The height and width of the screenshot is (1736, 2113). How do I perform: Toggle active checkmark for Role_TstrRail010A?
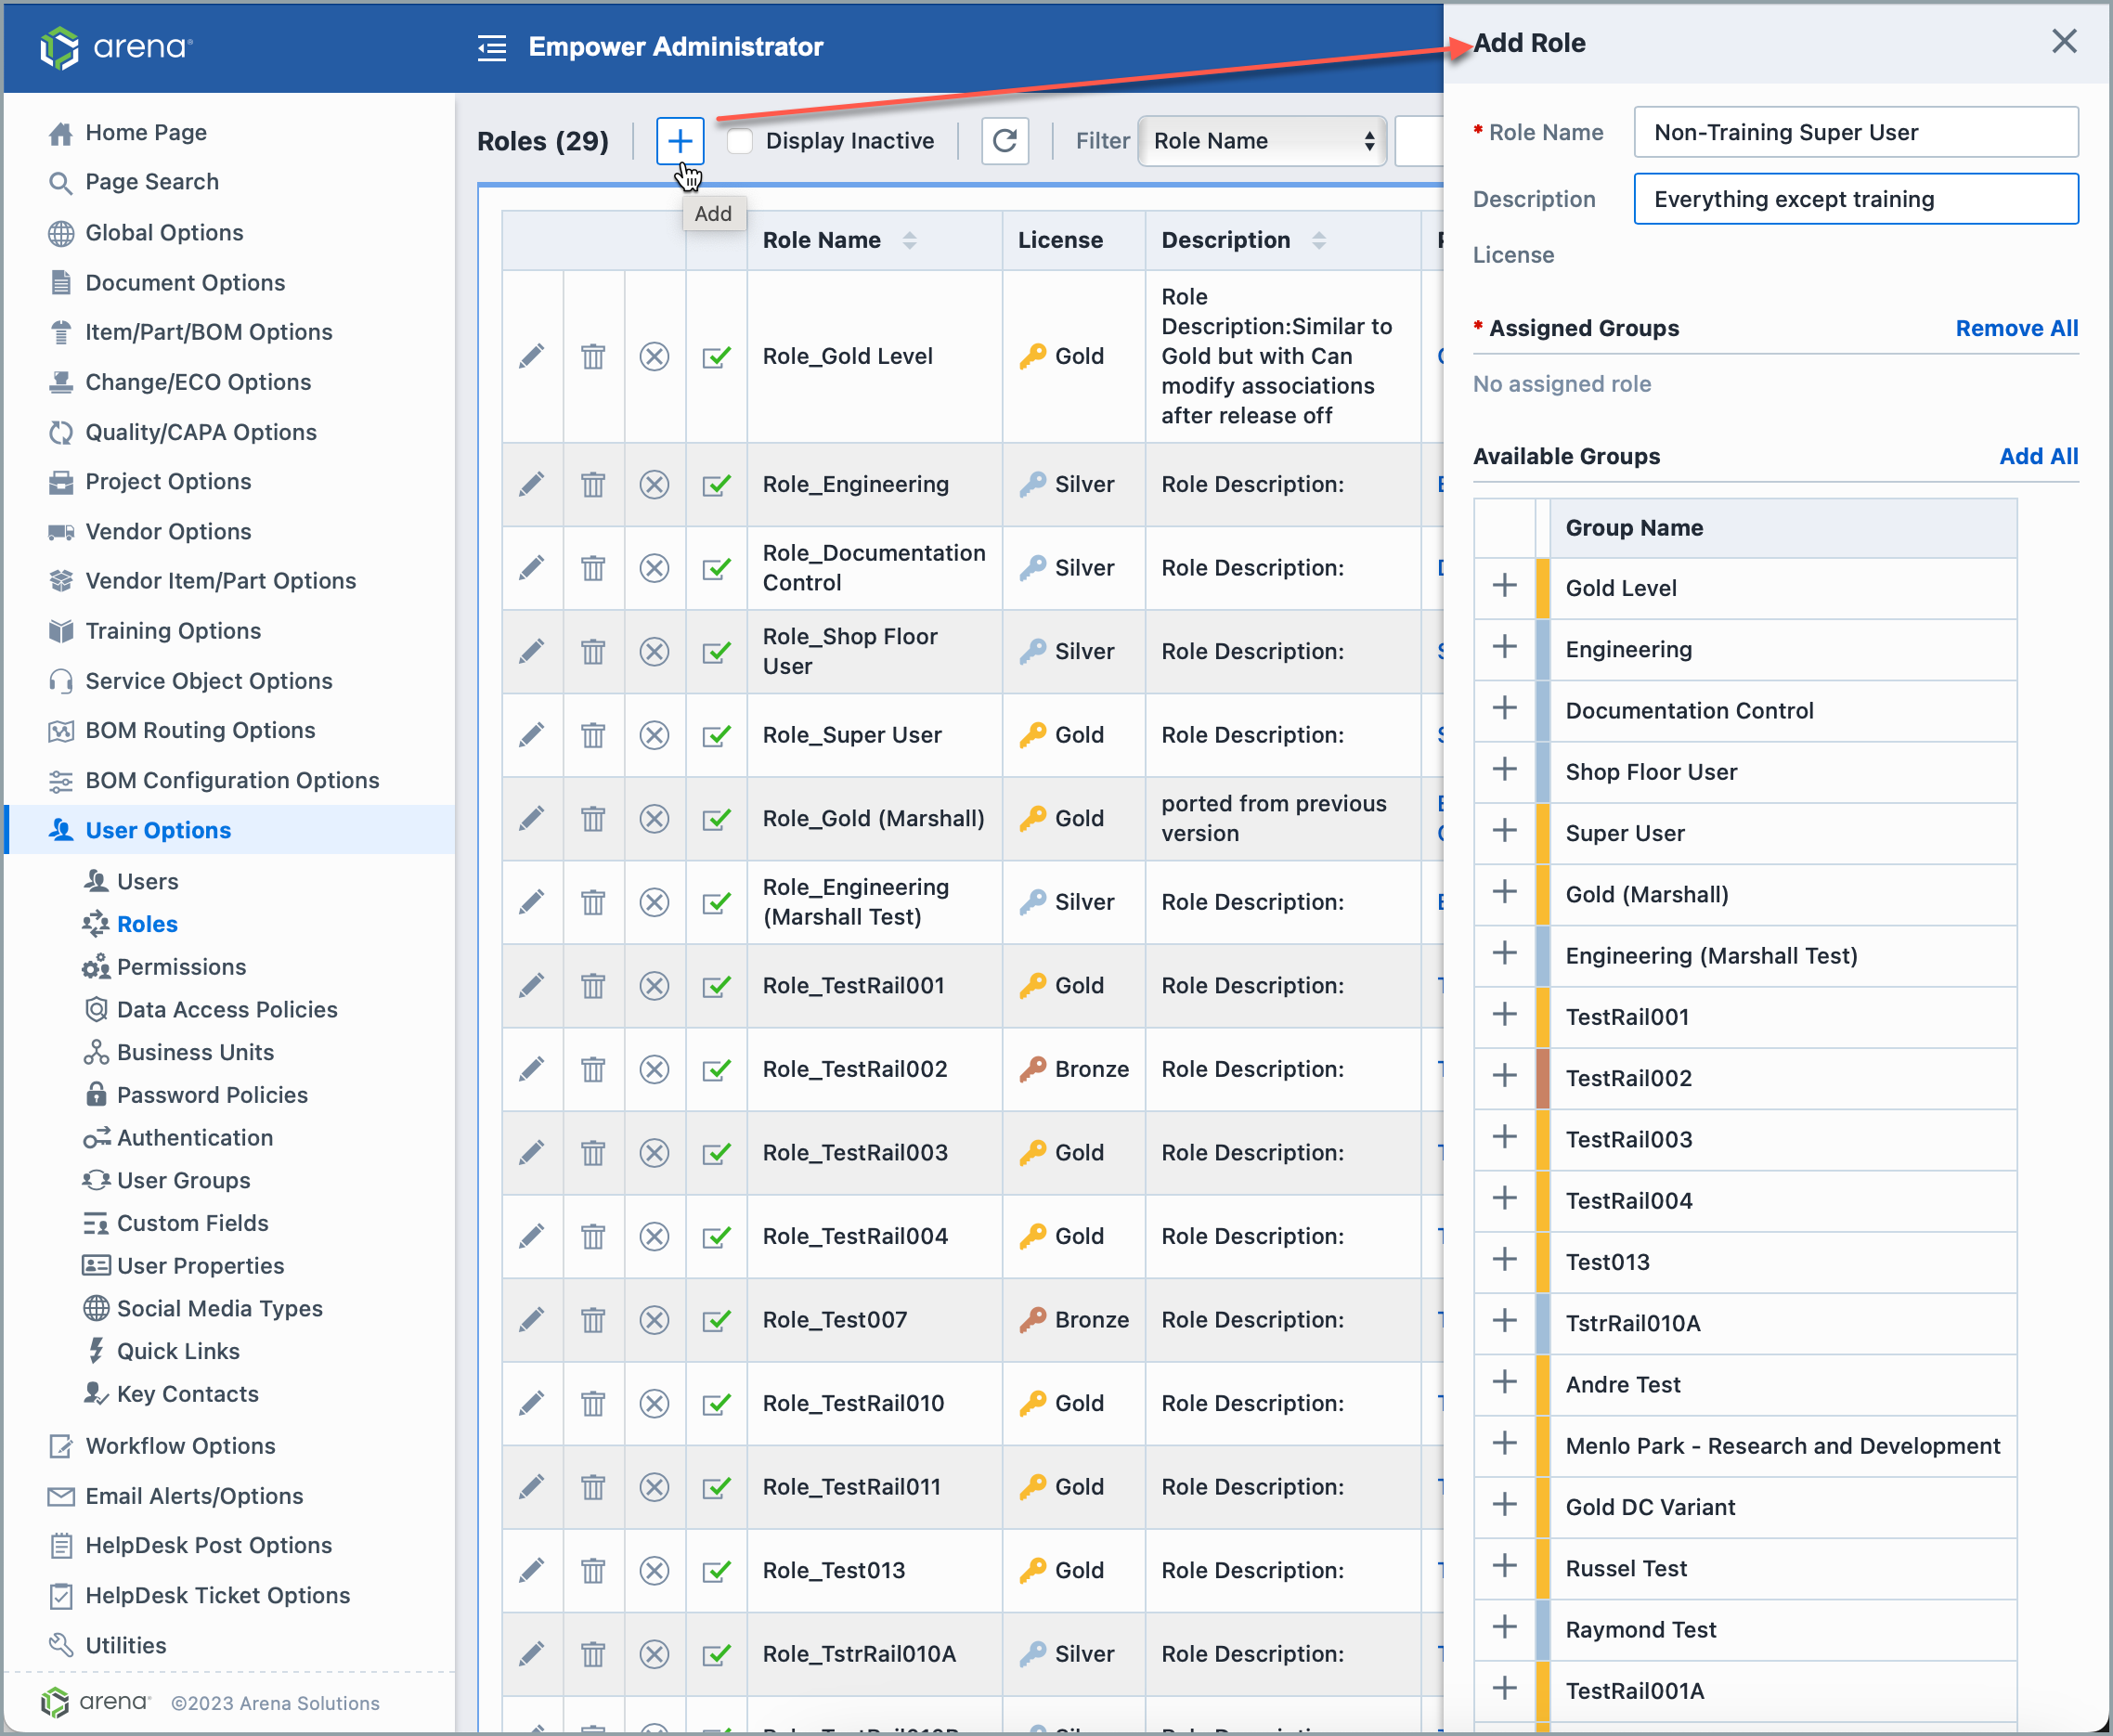(x=716, y=1655)
